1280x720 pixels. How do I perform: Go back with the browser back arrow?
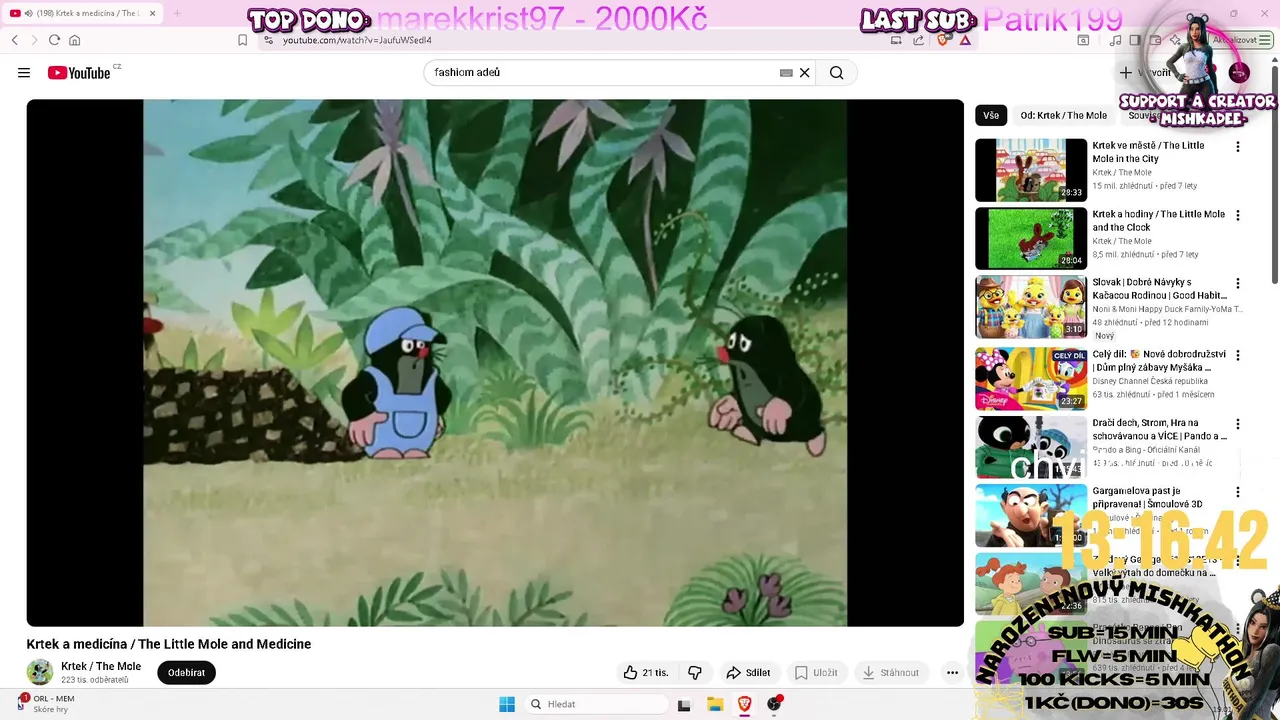coord(15,40)
